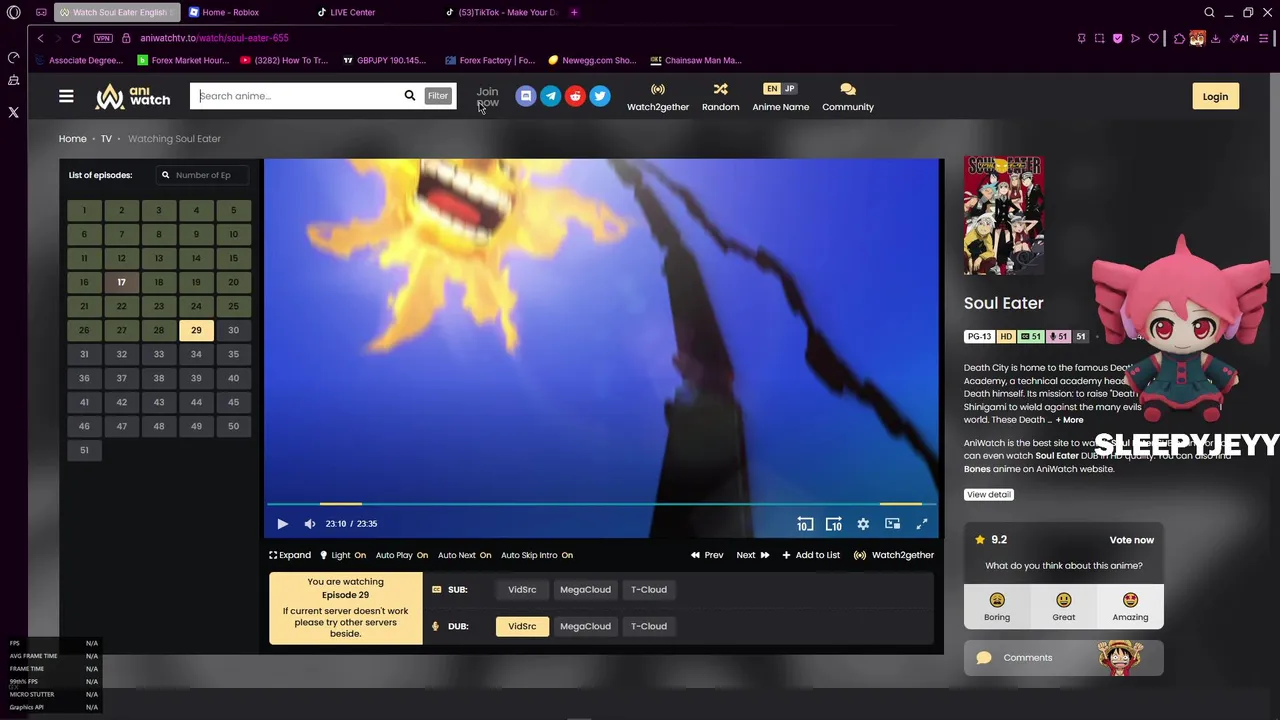
Task: Open the Community page
Action: (848, 97)
